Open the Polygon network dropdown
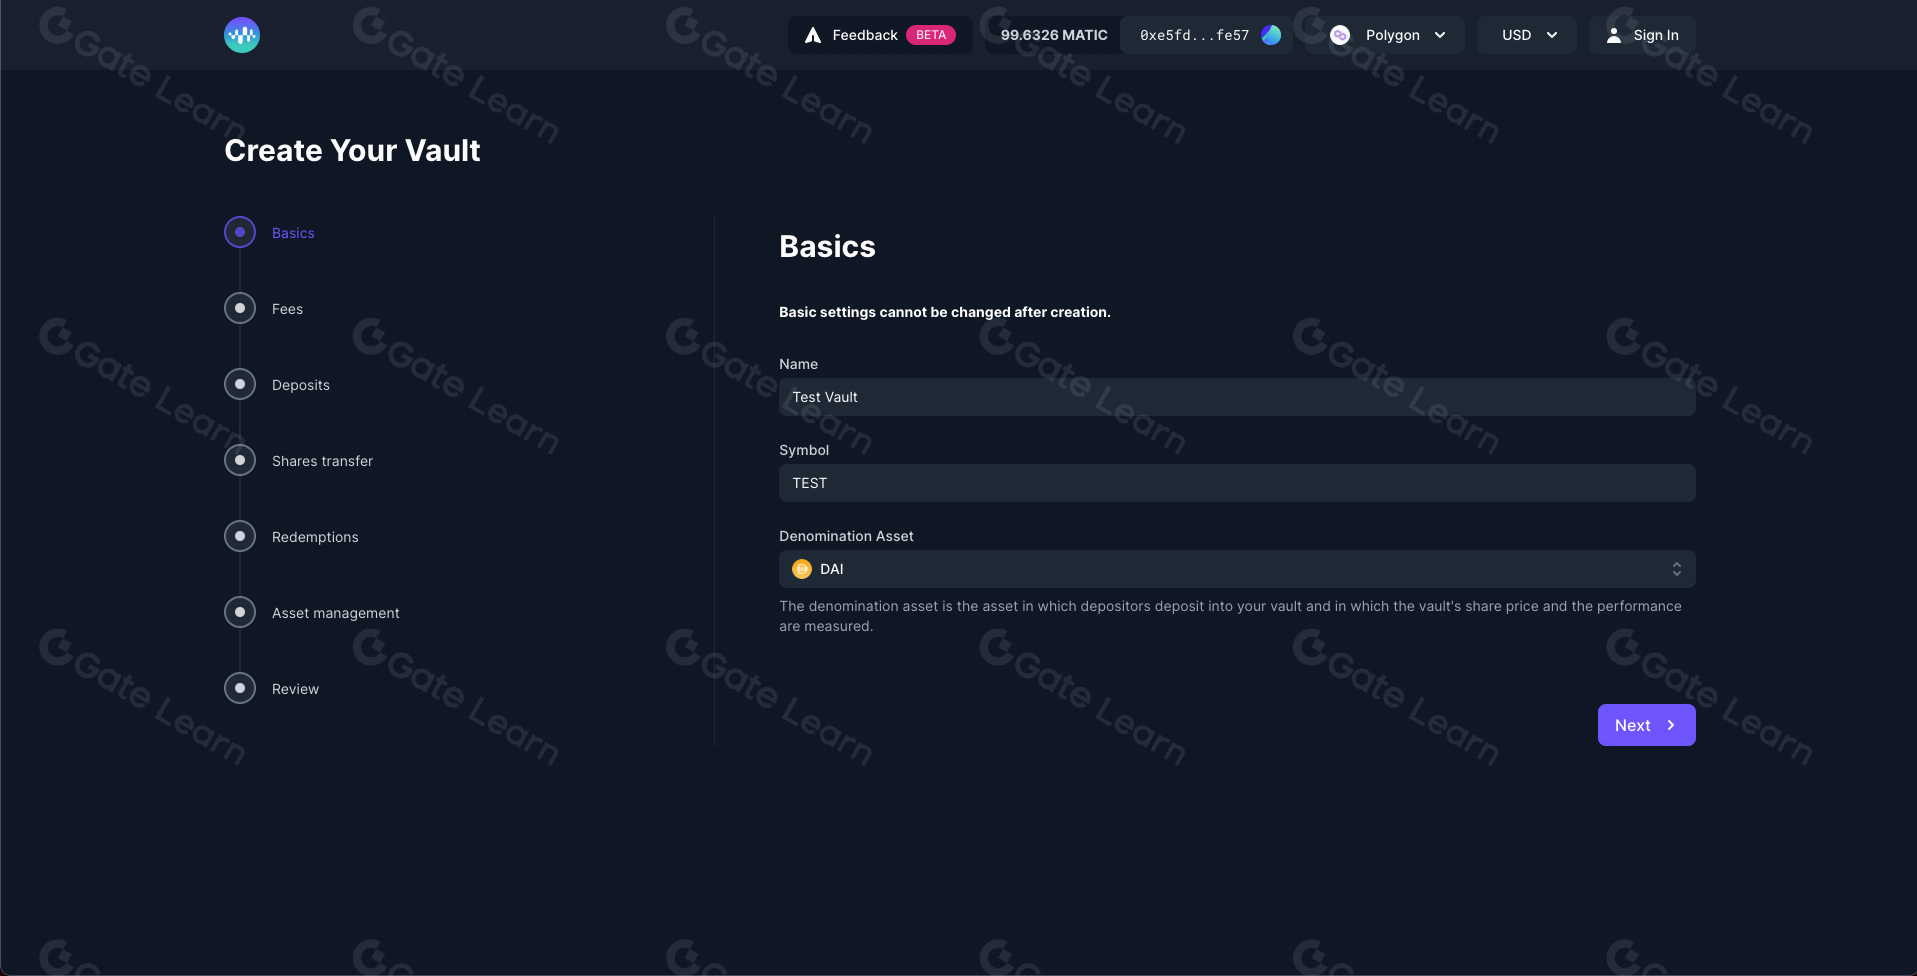 [x=1391, y=35]
